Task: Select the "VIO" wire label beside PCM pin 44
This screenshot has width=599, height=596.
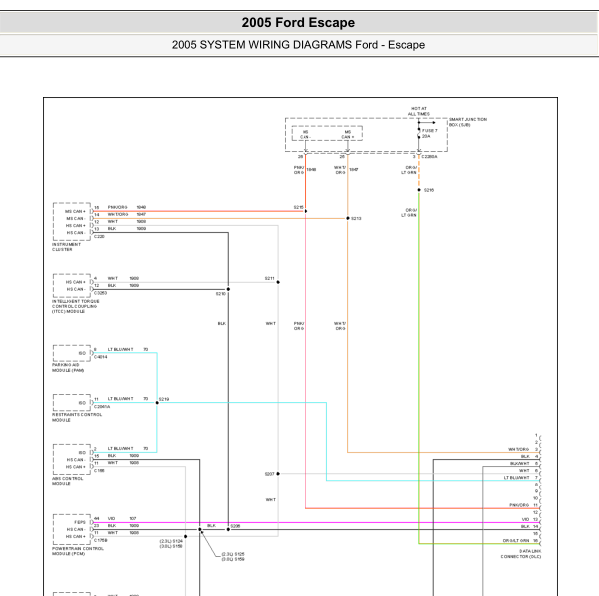Action: click(x=111, y=518)
